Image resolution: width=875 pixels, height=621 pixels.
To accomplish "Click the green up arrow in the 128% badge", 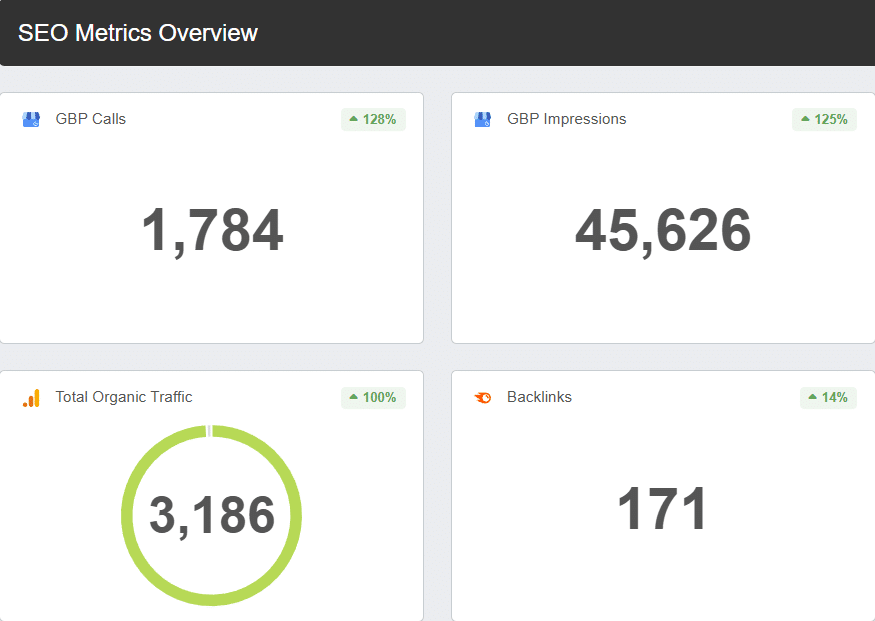I will [353, 120].
